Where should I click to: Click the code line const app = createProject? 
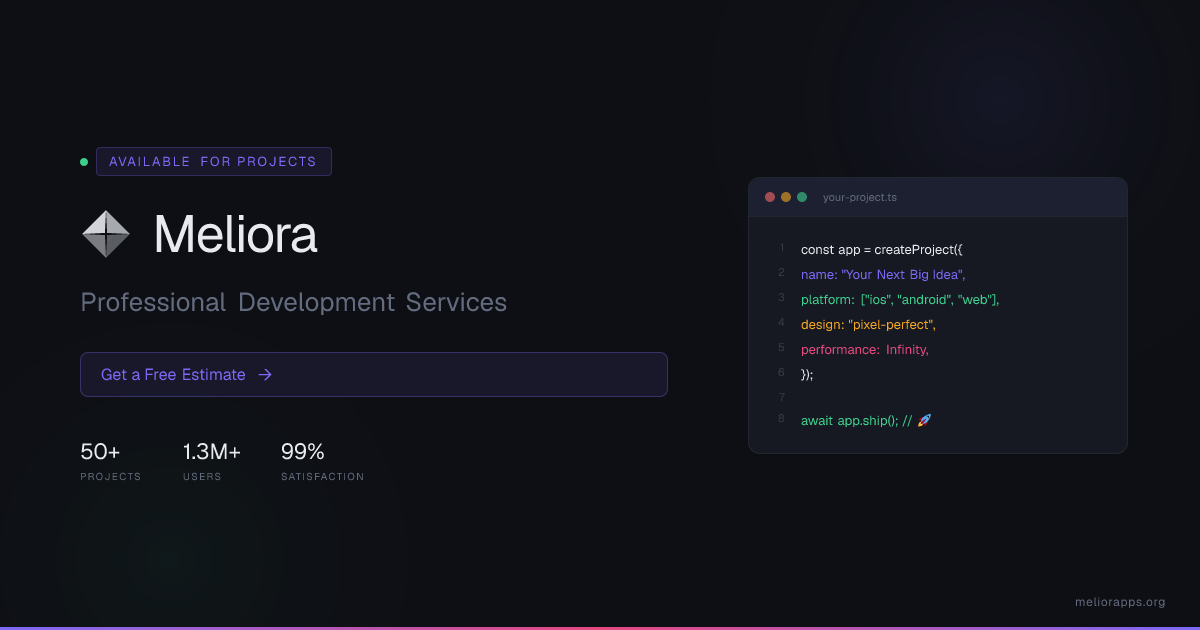coord(882,249)
